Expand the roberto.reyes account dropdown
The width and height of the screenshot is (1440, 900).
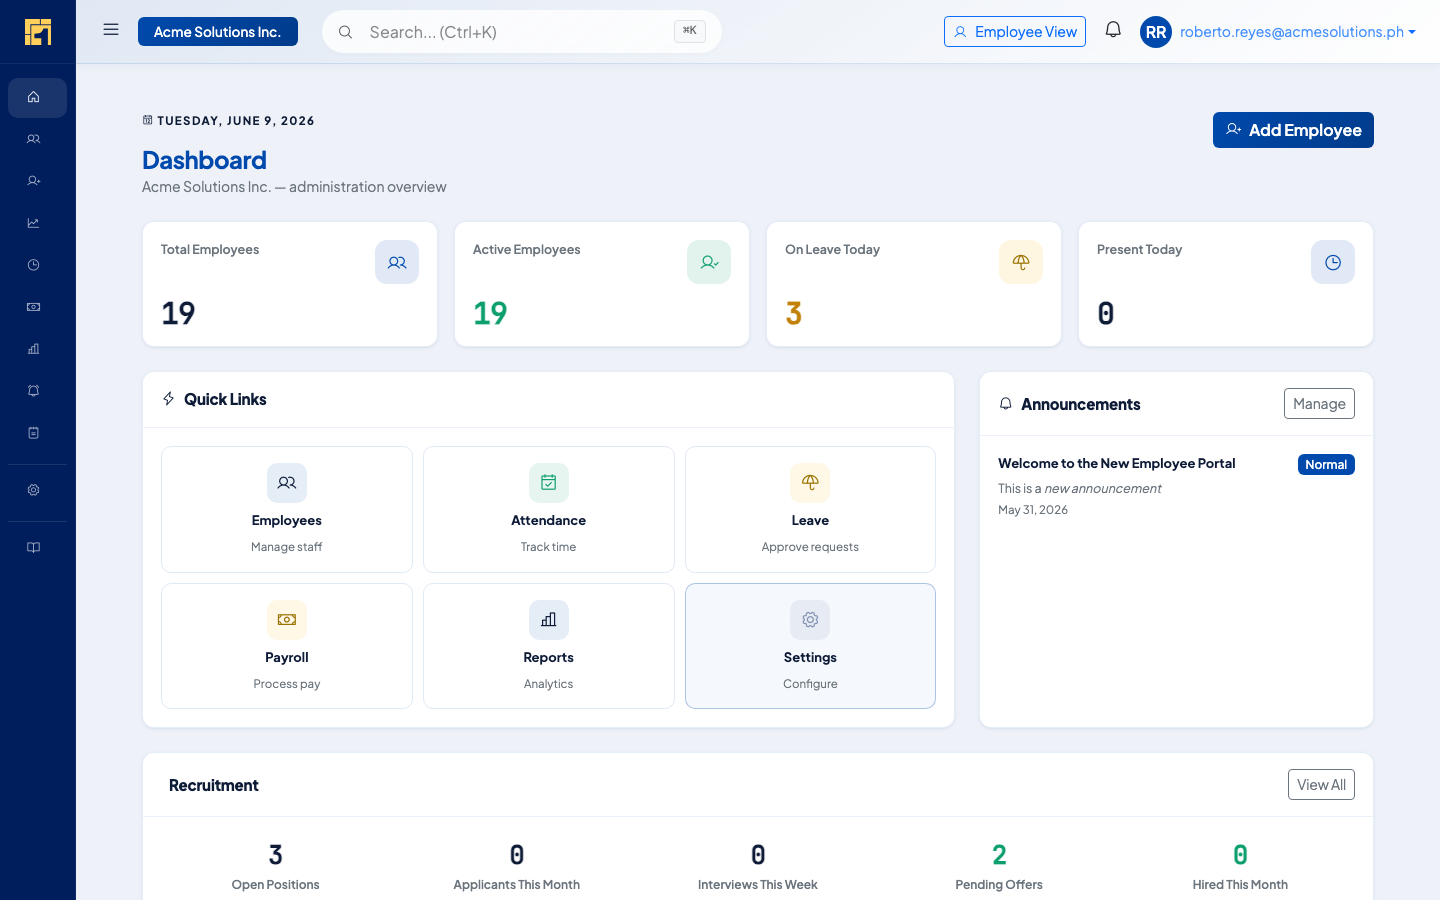(x=1279, y=32)
